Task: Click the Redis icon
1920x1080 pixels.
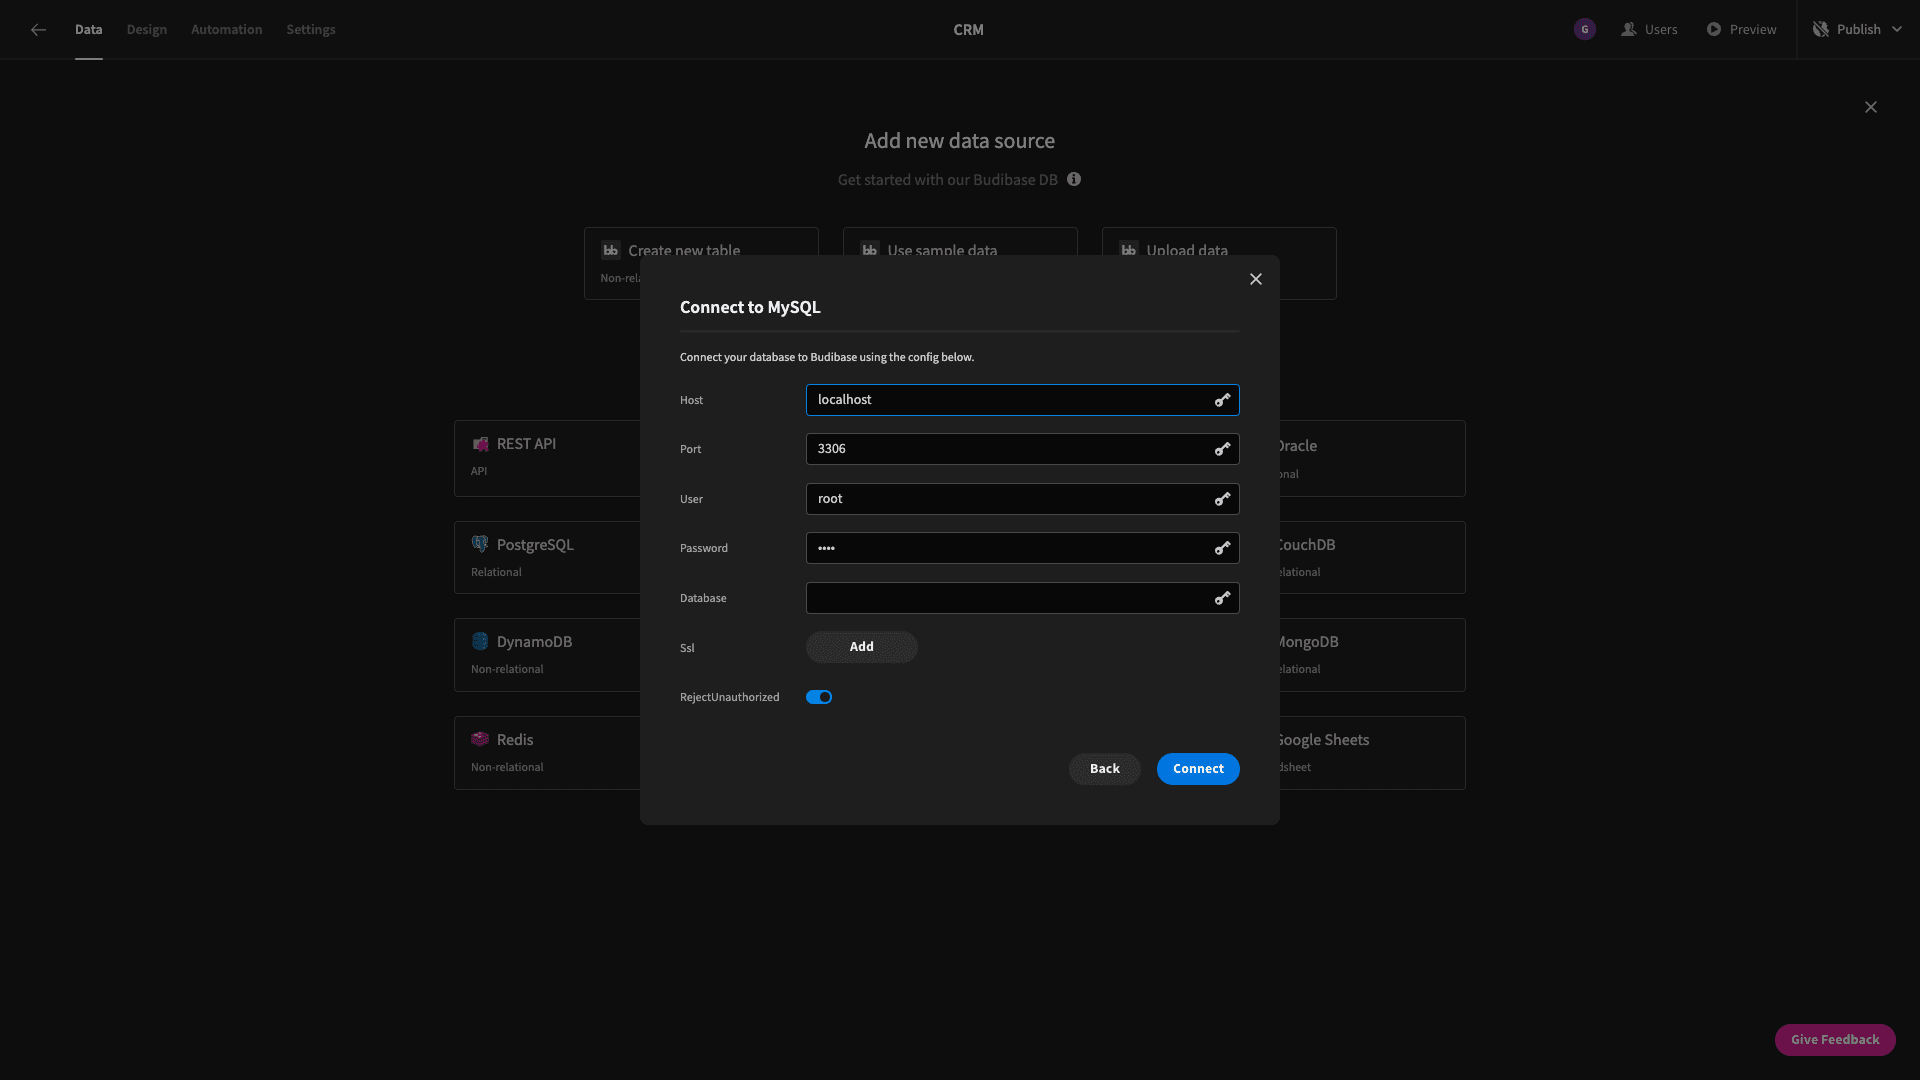Action: 480,739
